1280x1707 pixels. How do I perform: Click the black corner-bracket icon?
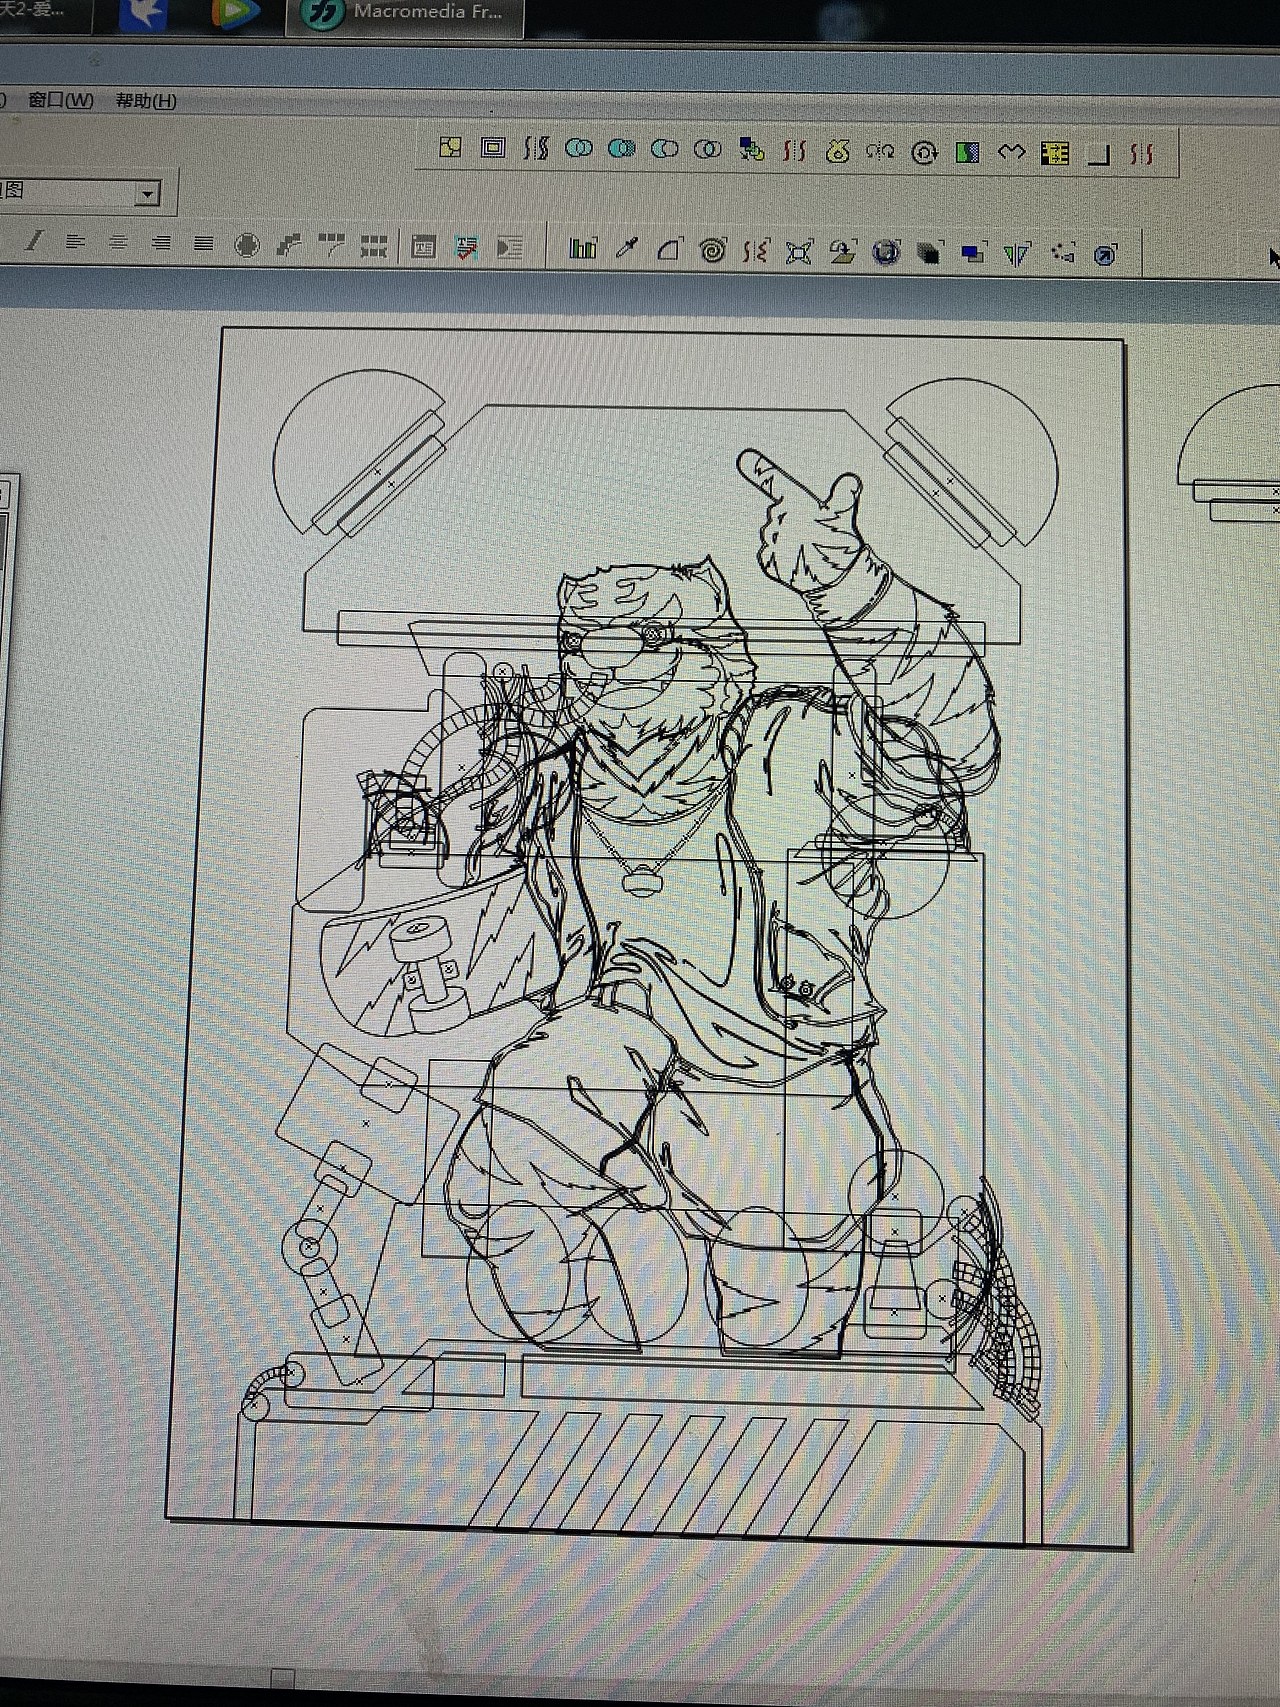[x=1099, y=155]
